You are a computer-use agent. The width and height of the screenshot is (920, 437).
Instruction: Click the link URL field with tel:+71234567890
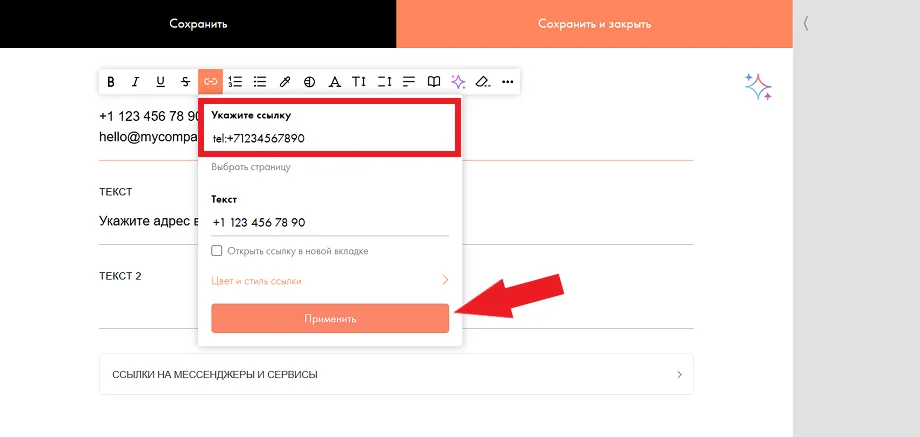point(330,139)
